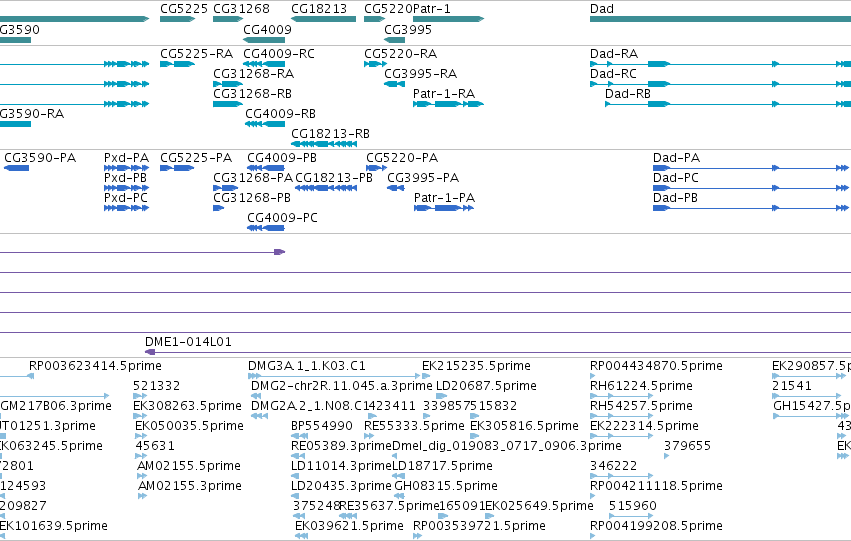Click the RH61224.5prime EST label
This screenshot has width=851, height=541.
tap(641, 386)
